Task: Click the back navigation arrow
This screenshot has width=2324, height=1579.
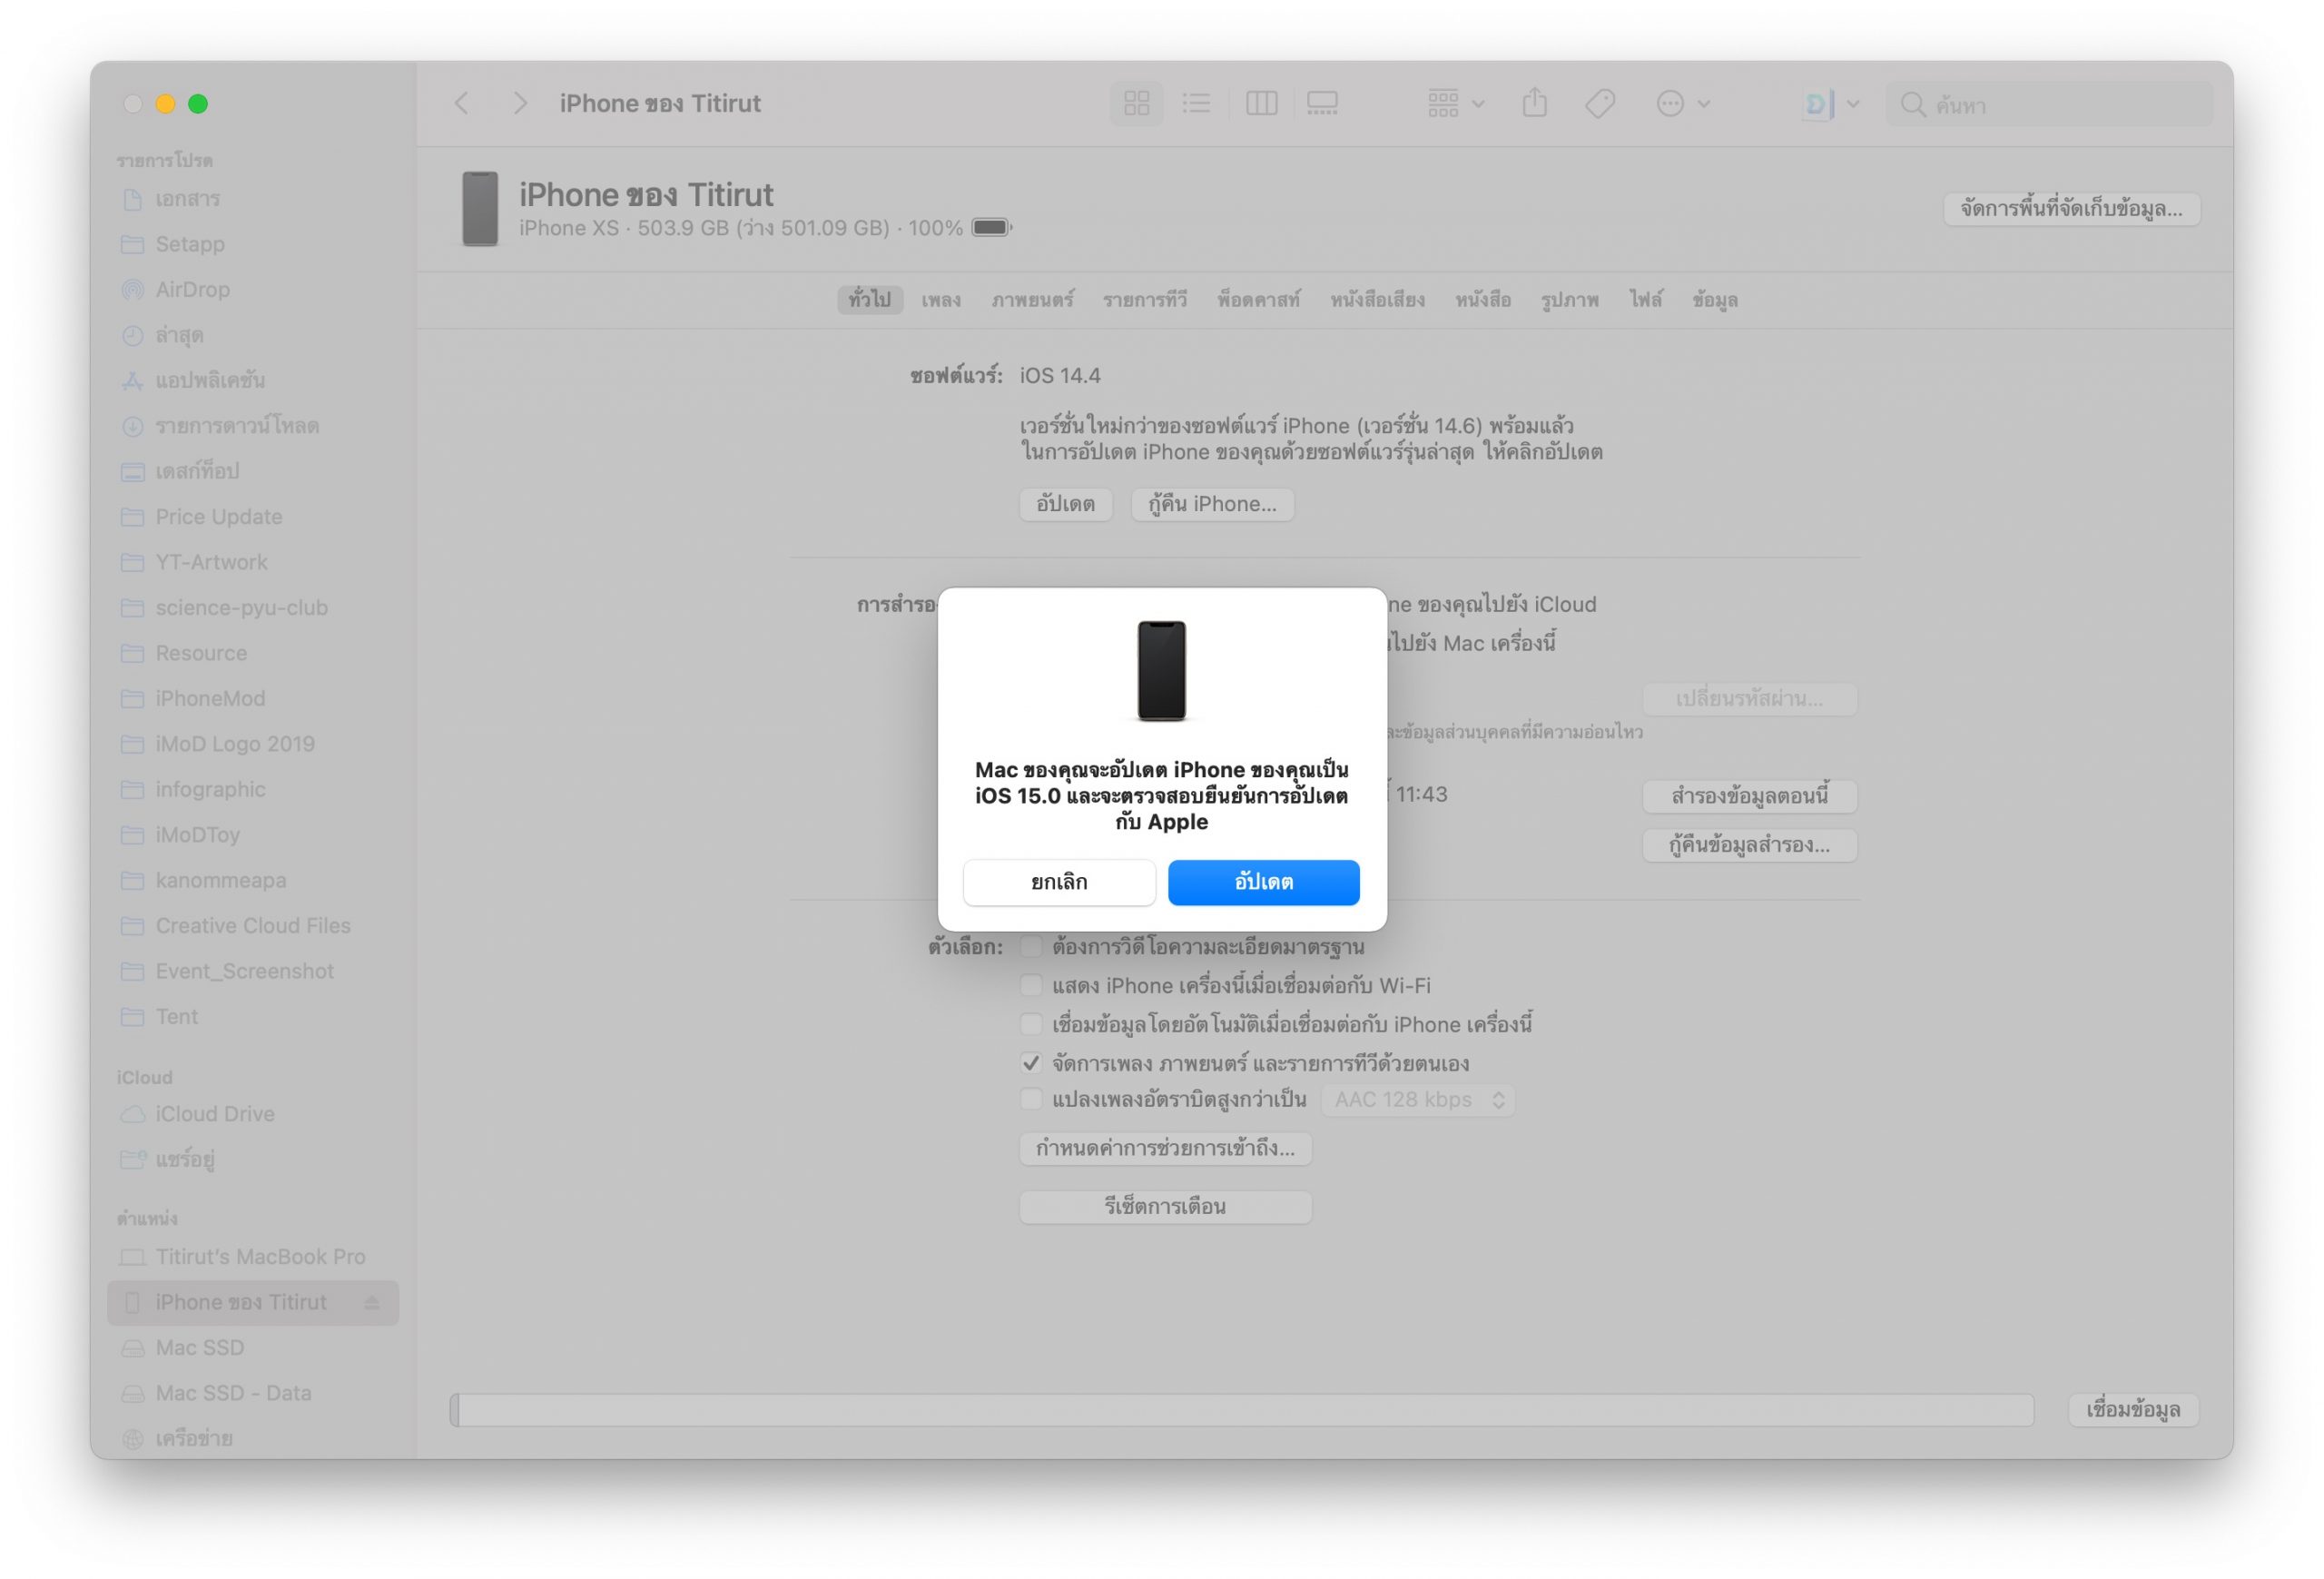Action: pyautogui.click(x=462, y=103)
